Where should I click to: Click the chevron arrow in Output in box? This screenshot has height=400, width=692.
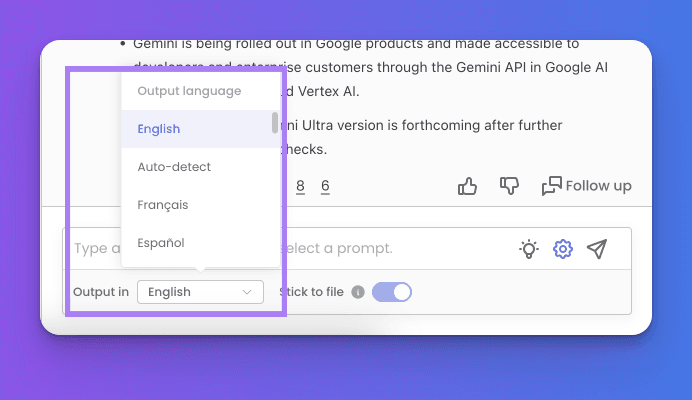247,292
